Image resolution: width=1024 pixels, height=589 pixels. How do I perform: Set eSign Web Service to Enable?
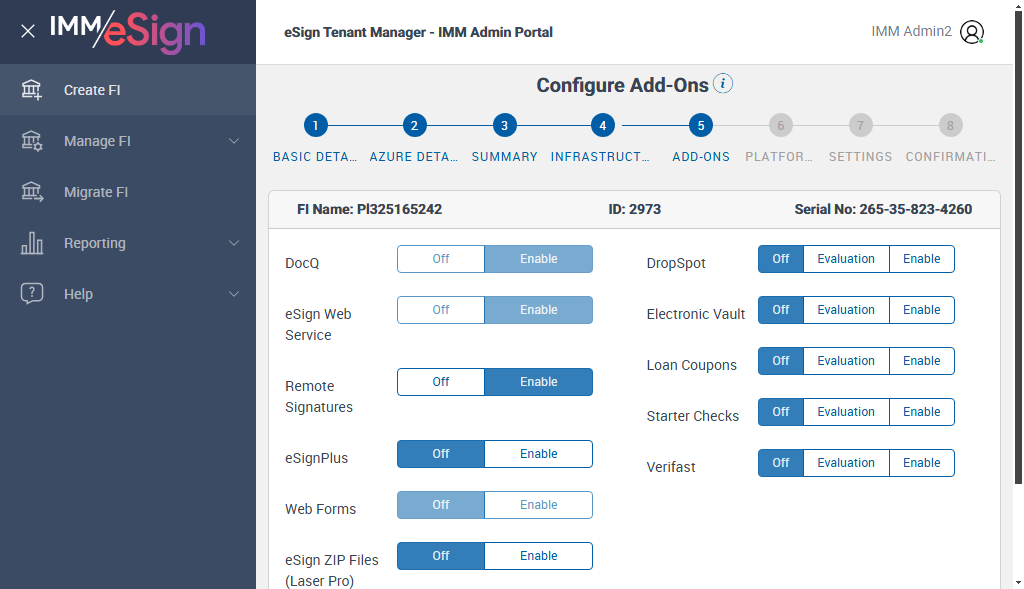539,310
